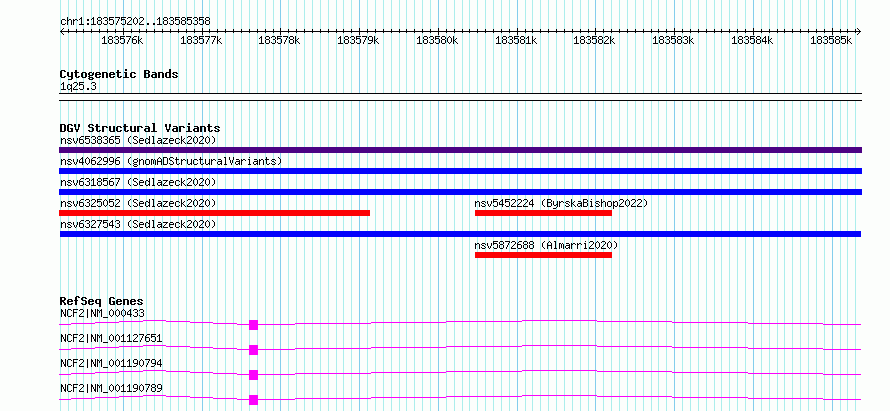Click the DGV Structural Variants track title
The width and height of the screenshot is (890, 411).
pos(140,128)
